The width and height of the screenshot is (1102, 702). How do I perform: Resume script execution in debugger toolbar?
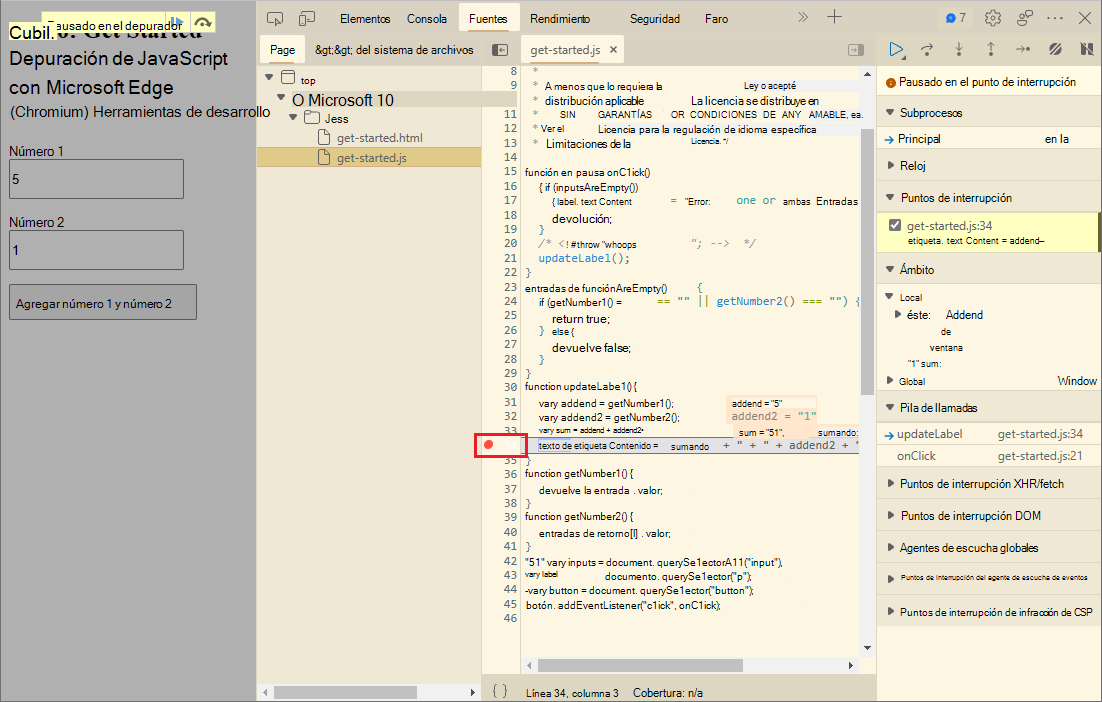(x=896, y=49)
